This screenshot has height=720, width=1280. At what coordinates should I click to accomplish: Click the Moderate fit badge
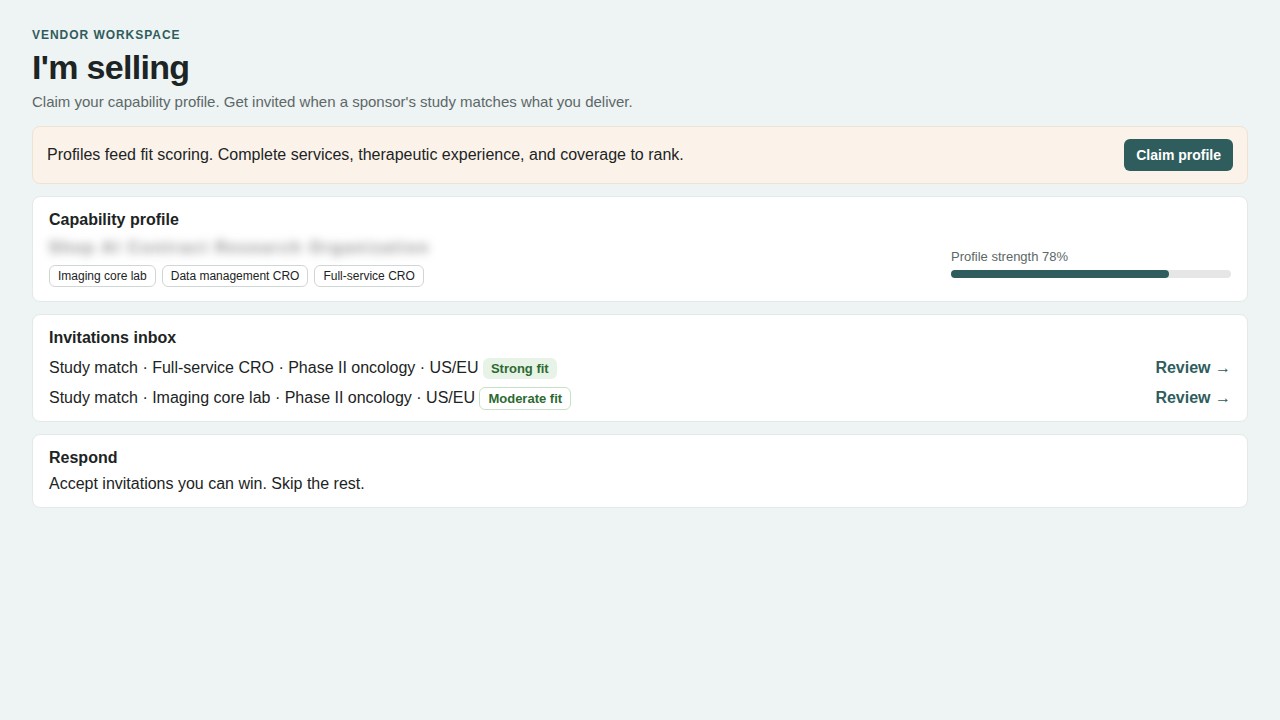[x=525, y=399]
